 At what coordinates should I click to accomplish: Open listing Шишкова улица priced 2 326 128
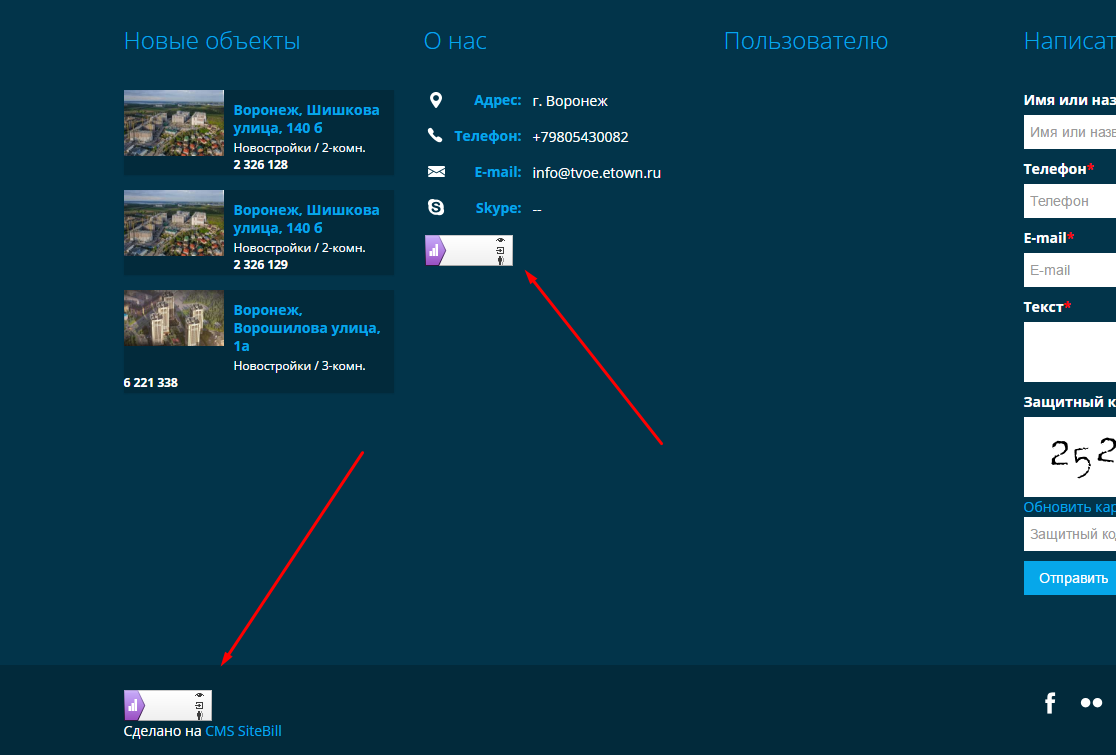coord(306,119)
